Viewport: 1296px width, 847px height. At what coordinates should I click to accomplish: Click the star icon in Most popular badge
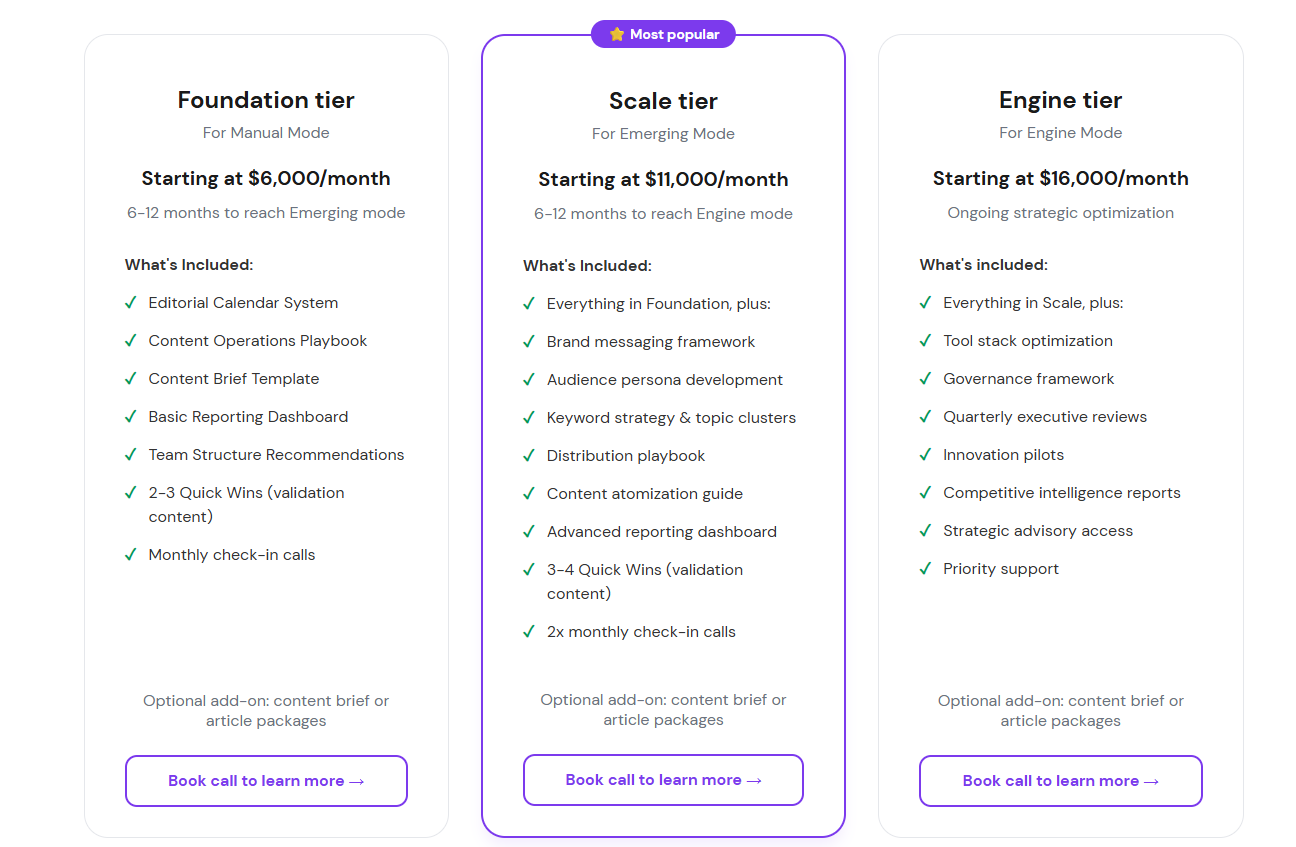pos(616,34)
